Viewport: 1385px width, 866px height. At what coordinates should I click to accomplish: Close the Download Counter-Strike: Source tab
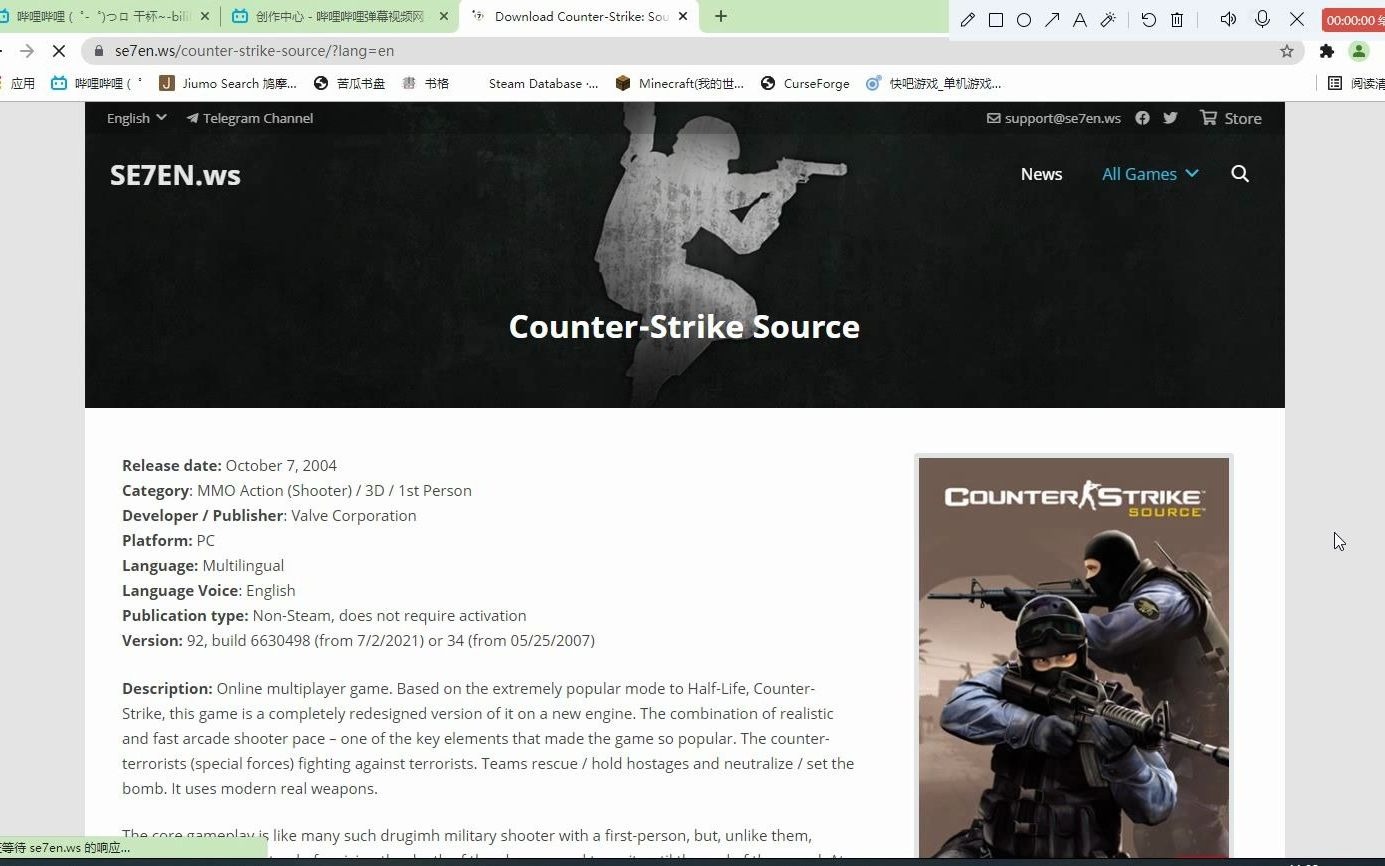pos(684,16)
